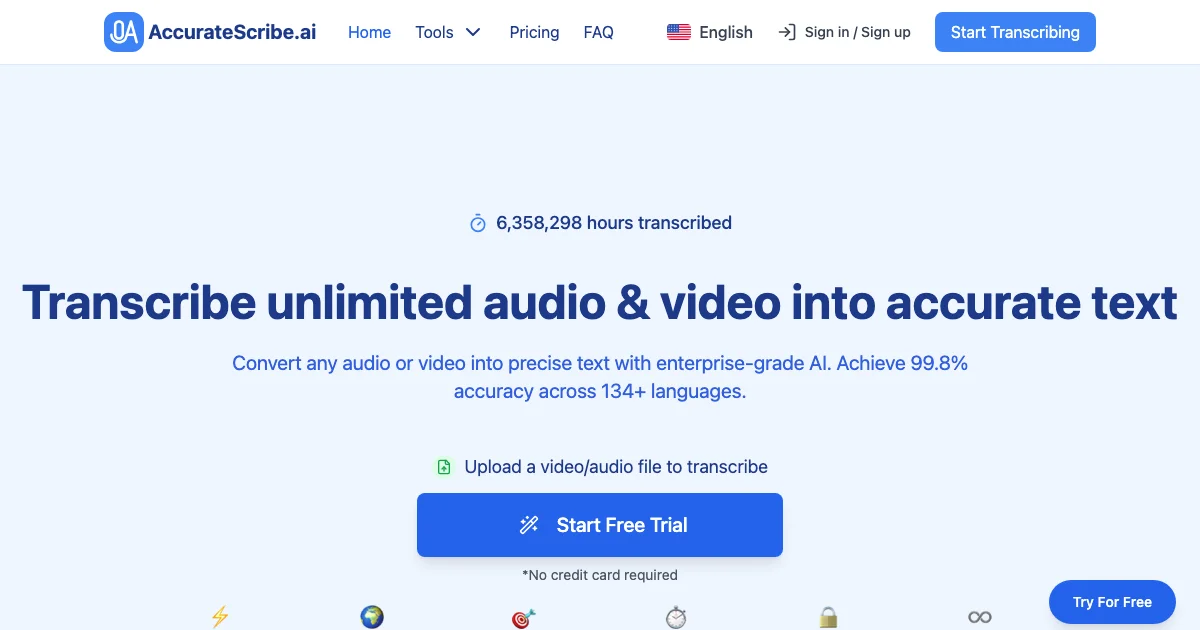Screen dimensions: 1200x630
Task: Click the main headline about transcribing audio
Action: 600,303
